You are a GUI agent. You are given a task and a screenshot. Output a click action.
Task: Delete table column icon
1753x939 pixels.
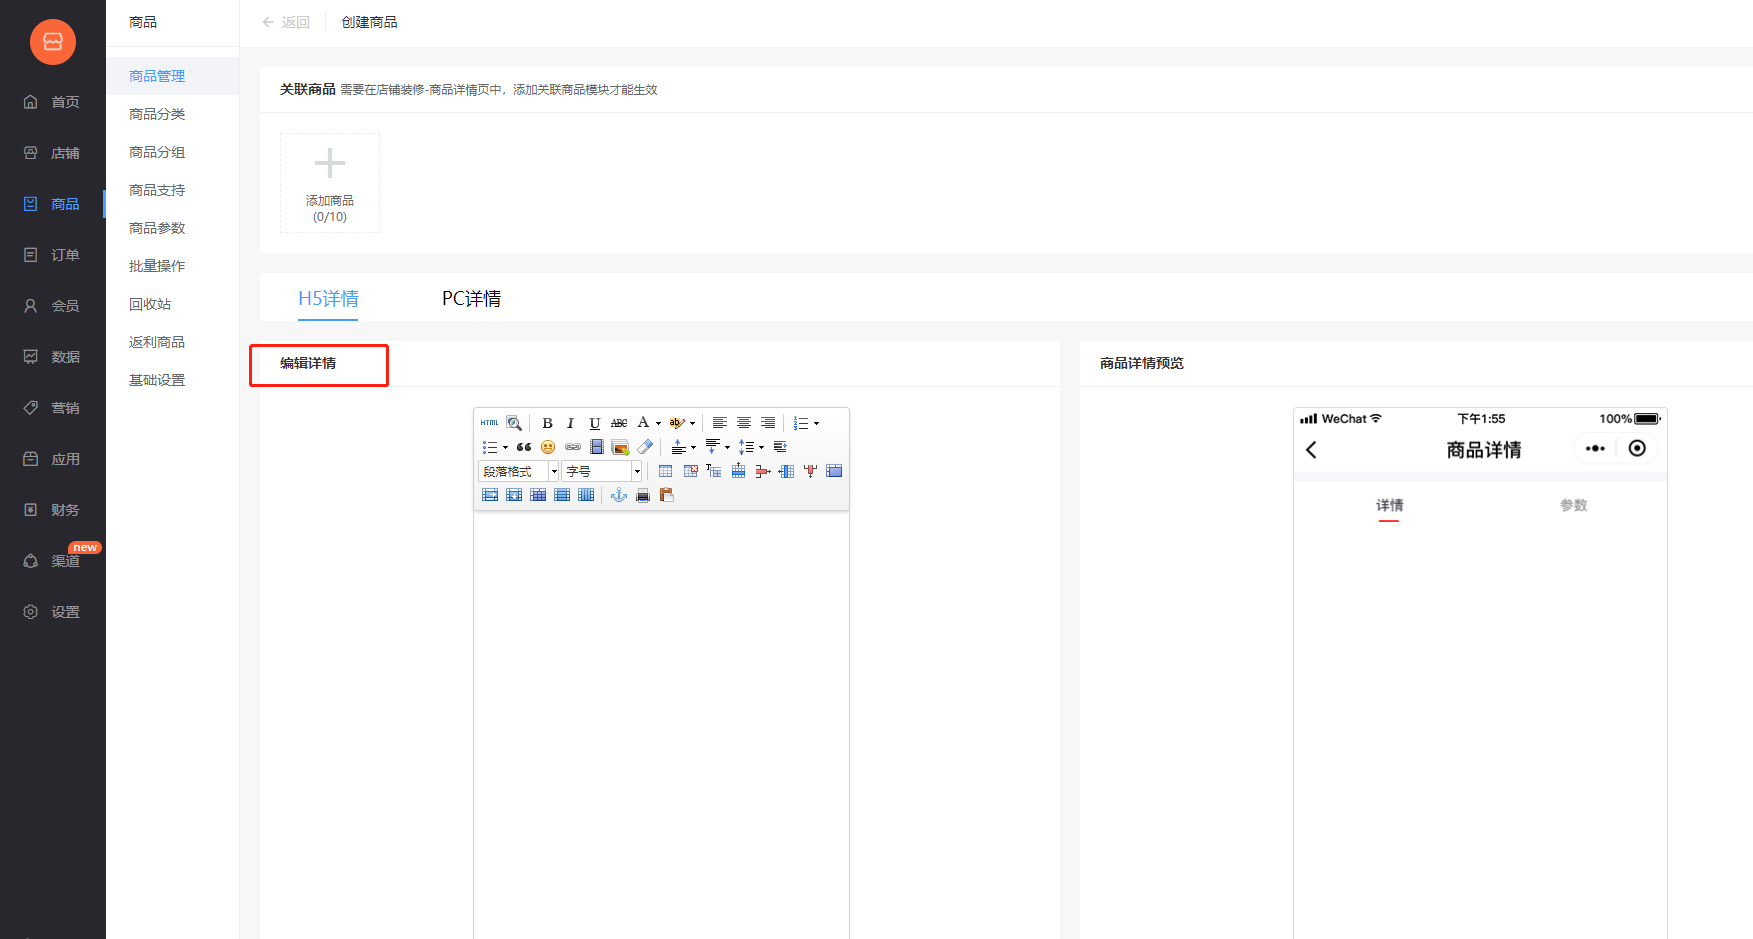point(810,471)
